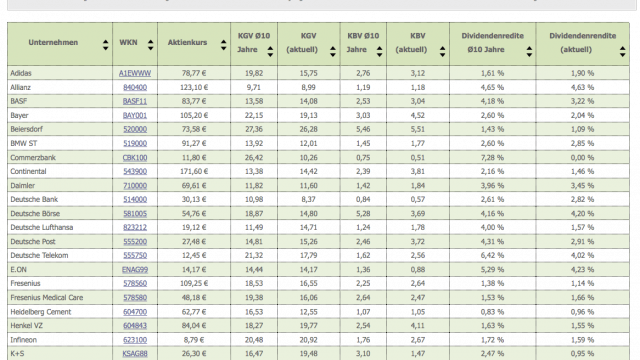Viewport: 640px width, 360px height.
Task: Sort KGV (aktuell) column via arrows
Action: point(333,51)
